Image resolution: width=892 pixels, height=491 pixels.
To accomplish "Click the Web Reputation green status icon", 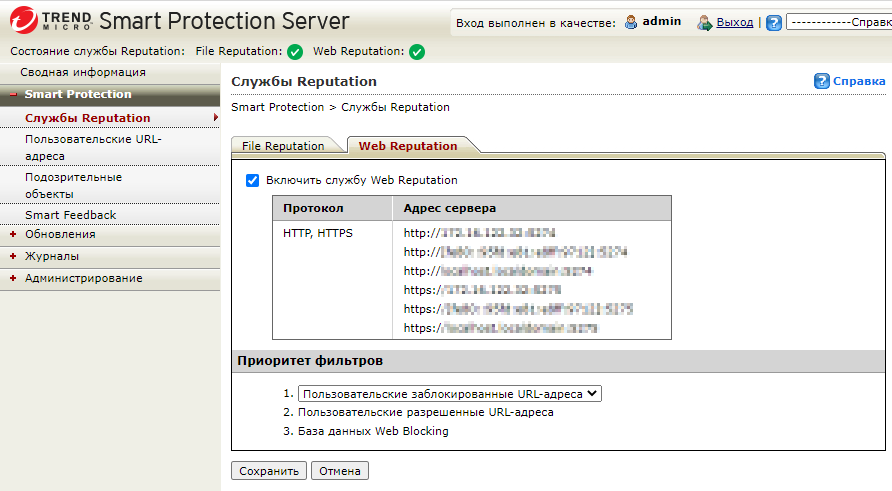I will (417, 52).
